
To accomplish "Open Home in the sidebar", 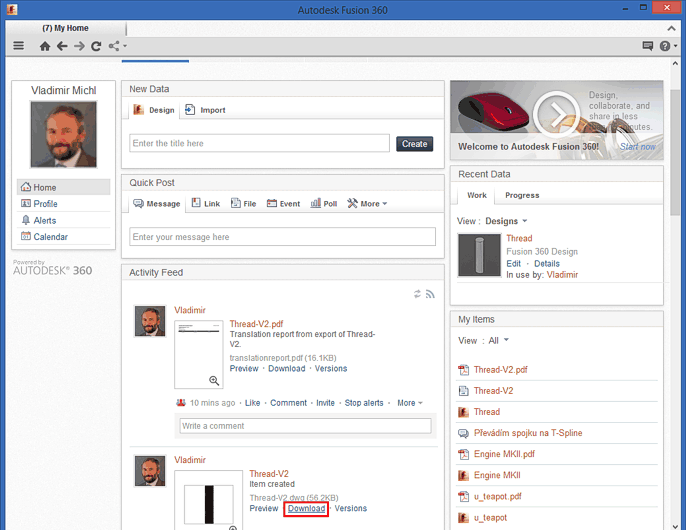I will (x=63, y=187).
